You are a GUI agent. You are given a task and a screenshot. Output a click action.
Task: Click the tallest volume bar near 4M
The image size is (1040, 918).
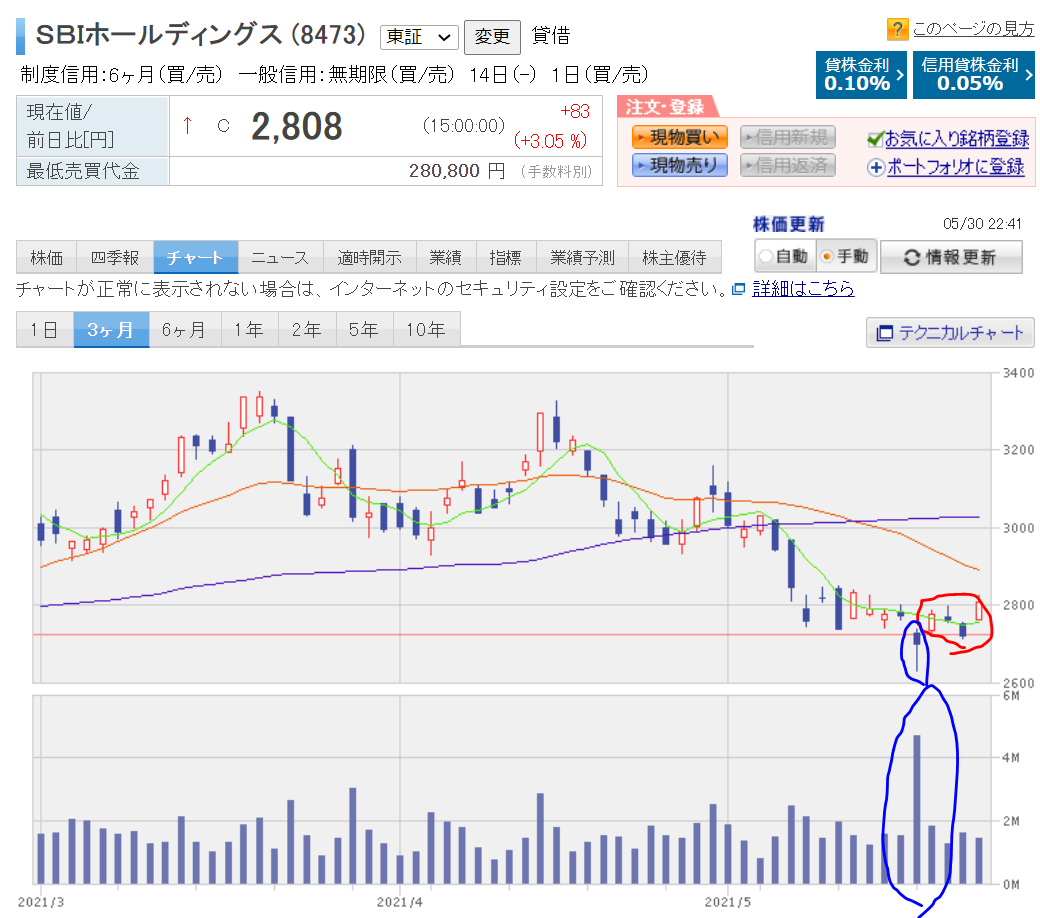(x=917, y=809)
